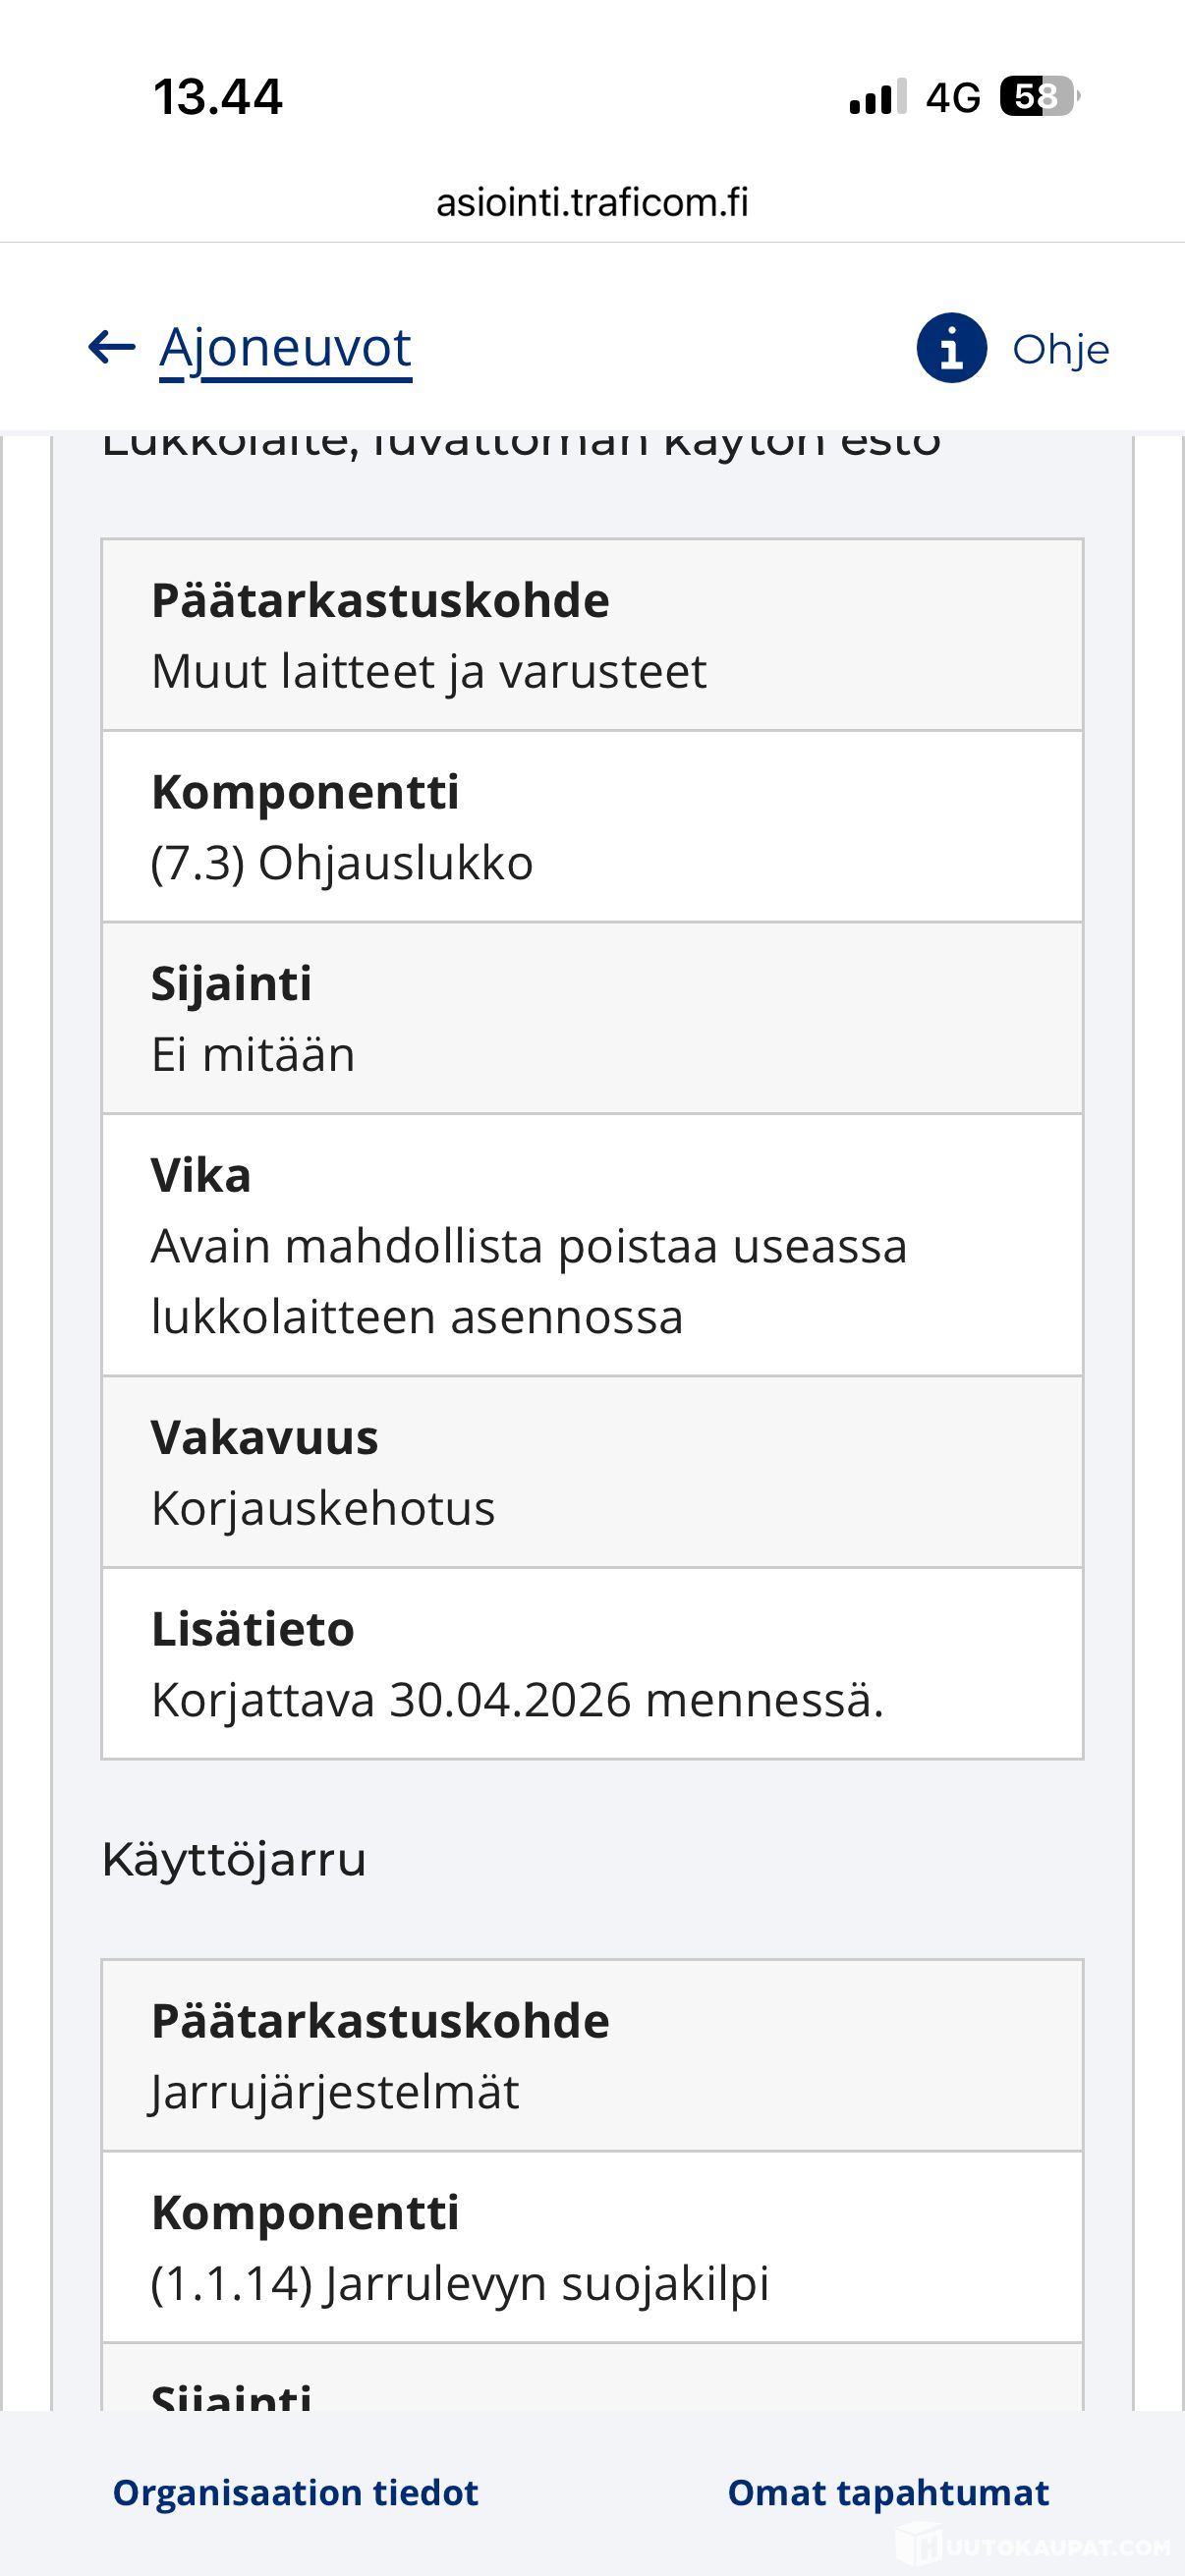This screenshot has width=1185, height=2576.
Task: Open Organisaation tiedot in bottom bar
Action: (295, 2493)
